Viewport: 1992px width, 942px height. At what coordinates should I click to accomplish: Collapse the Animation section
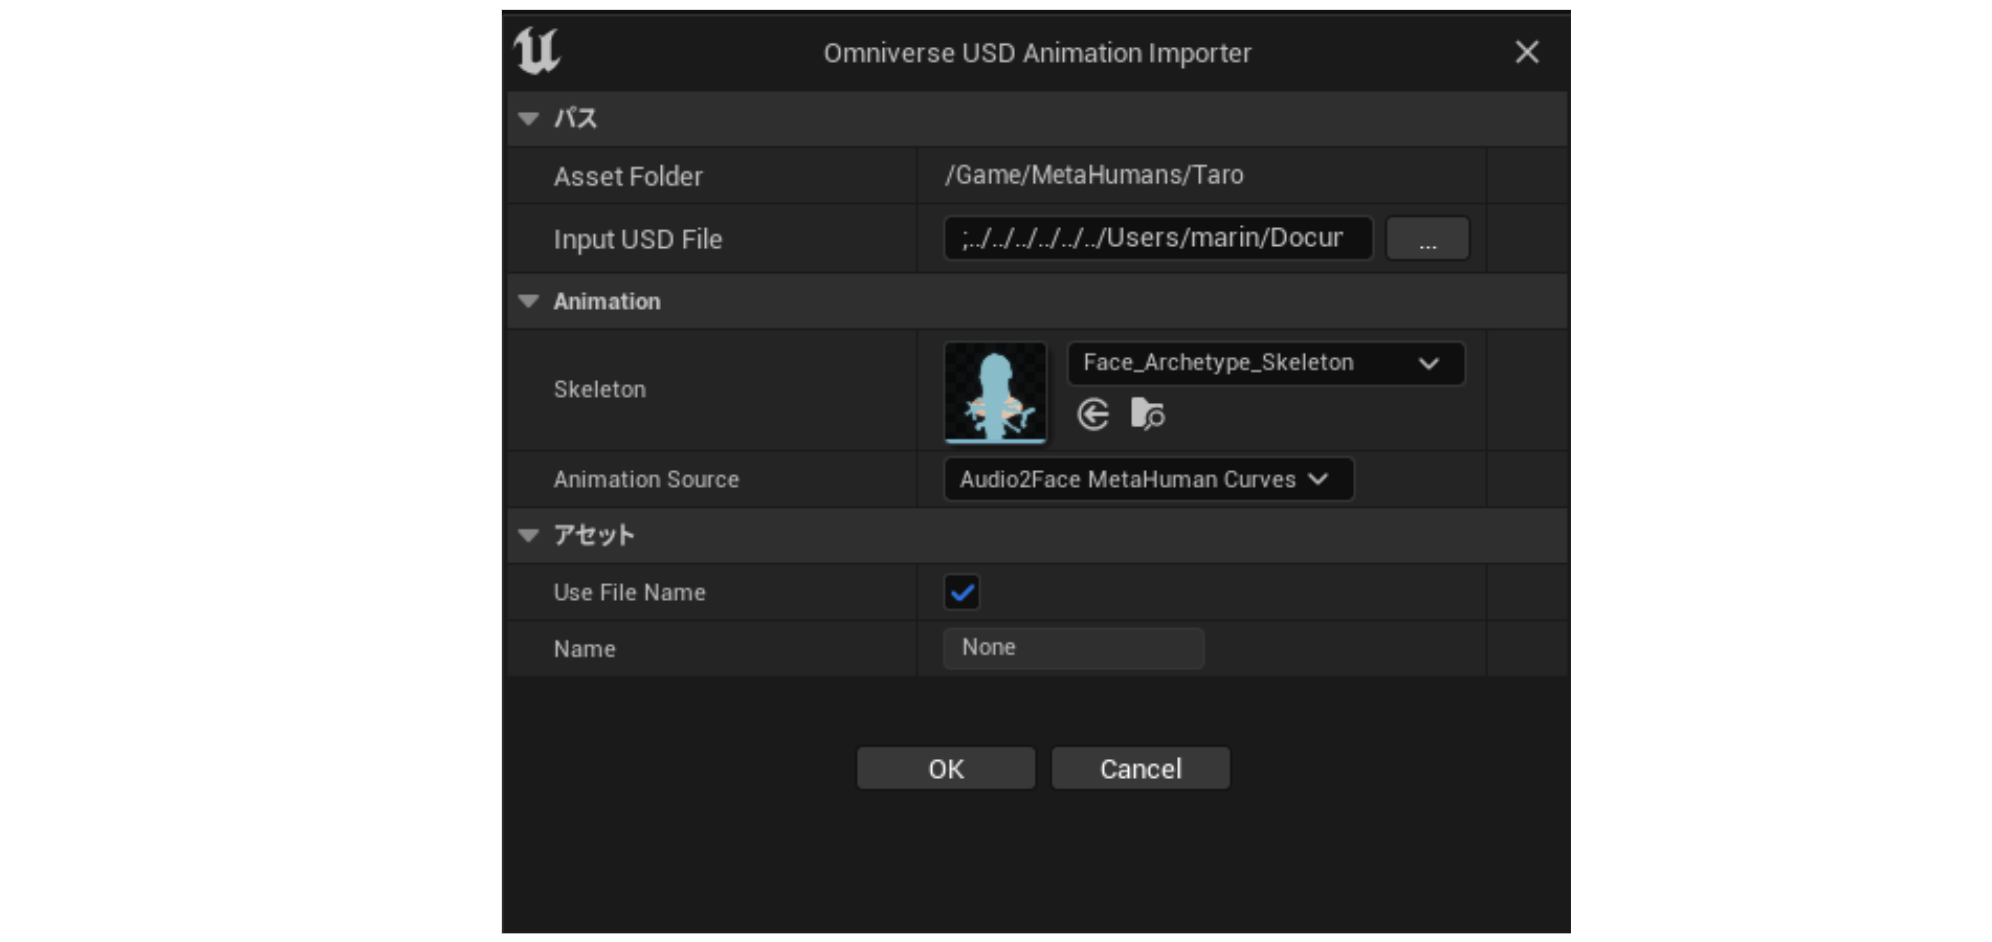coord(529,301)
